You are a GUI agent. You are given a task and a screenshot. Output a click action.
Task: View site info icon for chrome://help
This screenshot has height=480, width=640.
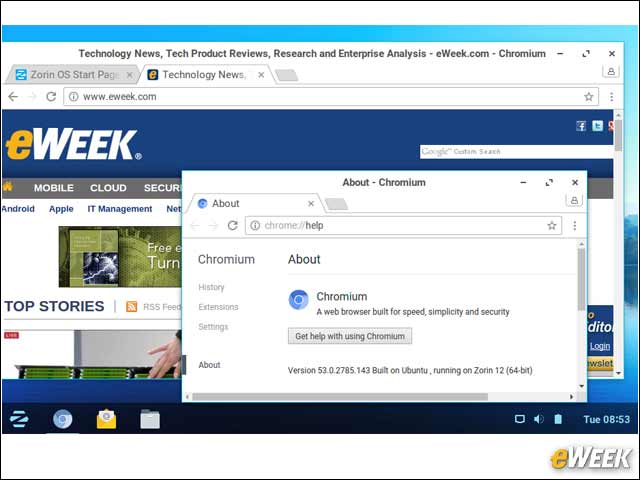point(255,225)
